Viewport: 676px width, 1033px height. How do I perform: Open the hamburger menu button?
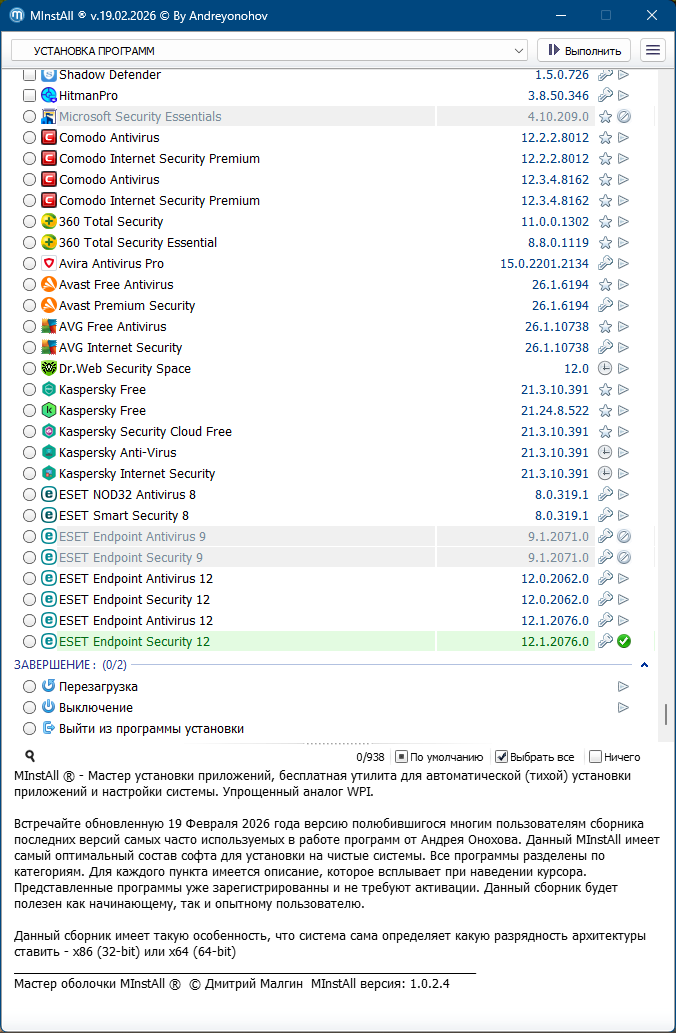tap(653, 50)
